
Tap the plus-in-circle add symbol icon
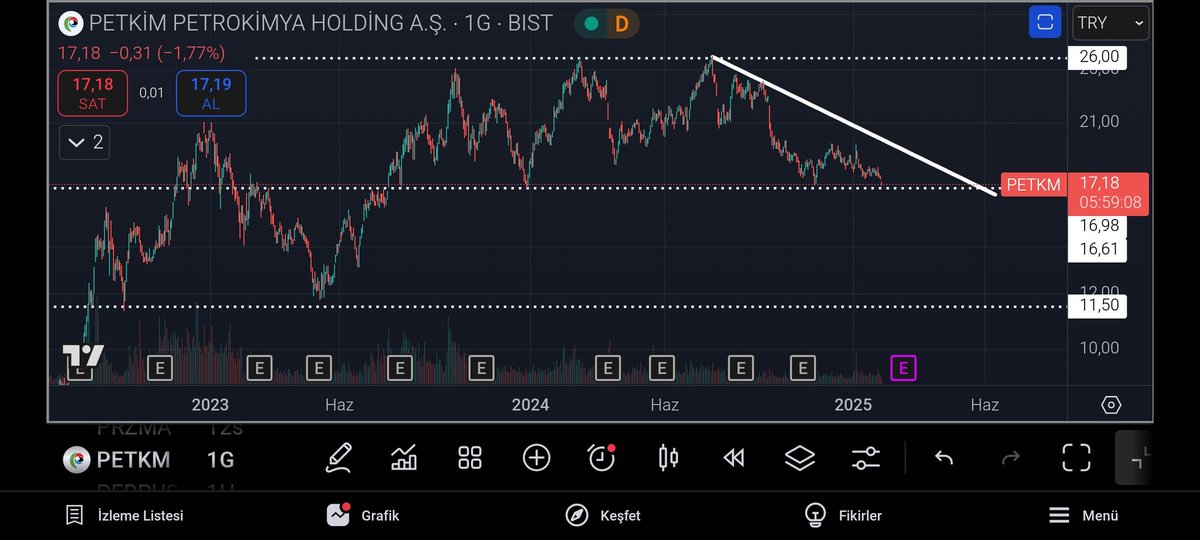537,458
